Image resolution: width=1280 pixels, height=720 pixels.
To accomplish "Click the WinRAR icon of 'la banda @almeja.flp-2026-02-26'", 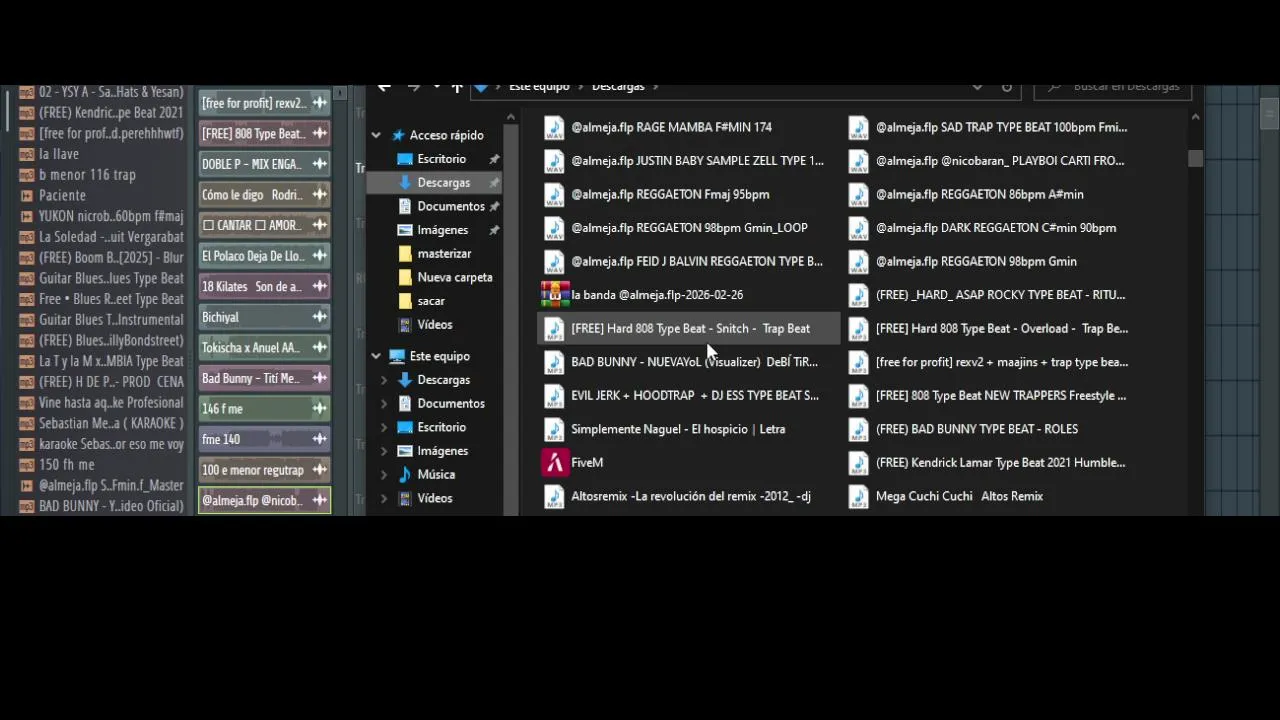I will pyautogui.click(x=555, y=295).
